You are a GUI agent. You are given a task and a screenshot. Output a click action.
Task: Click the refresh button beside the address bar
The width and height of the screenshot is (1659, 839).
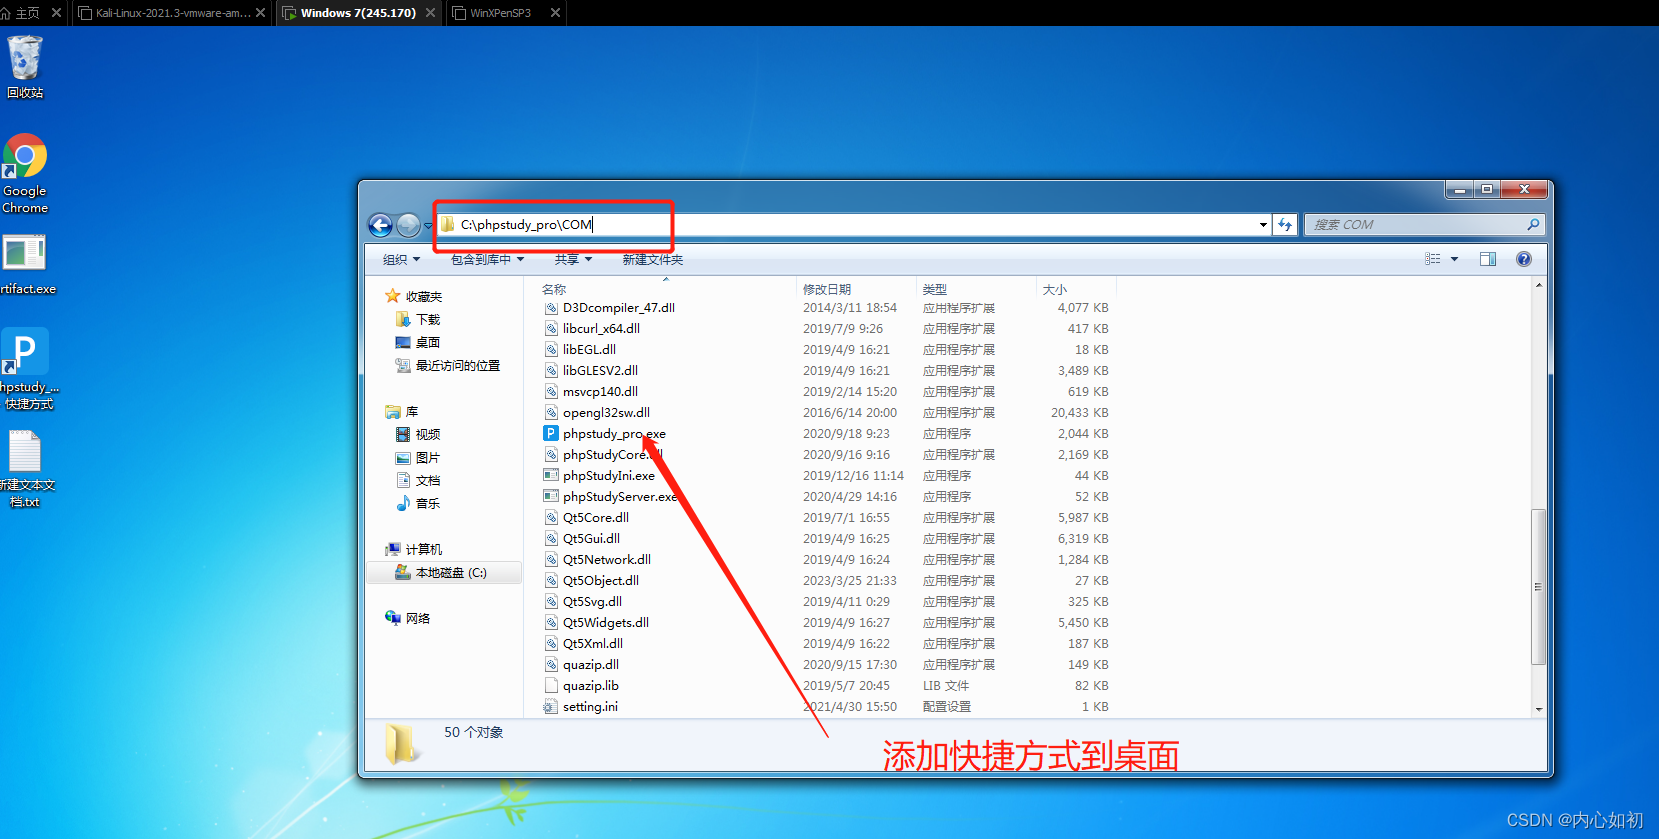click(x=1285, y=224)
